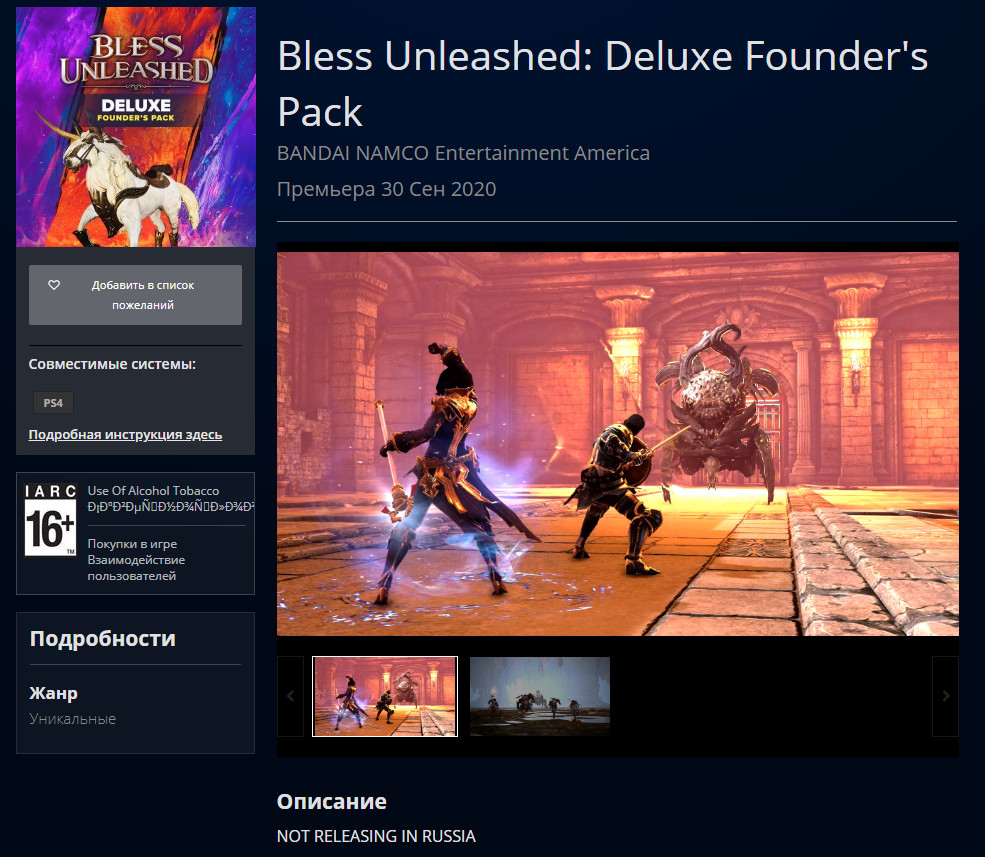
Task: Click the Описание section heading
Action: [x=332, y=801]
